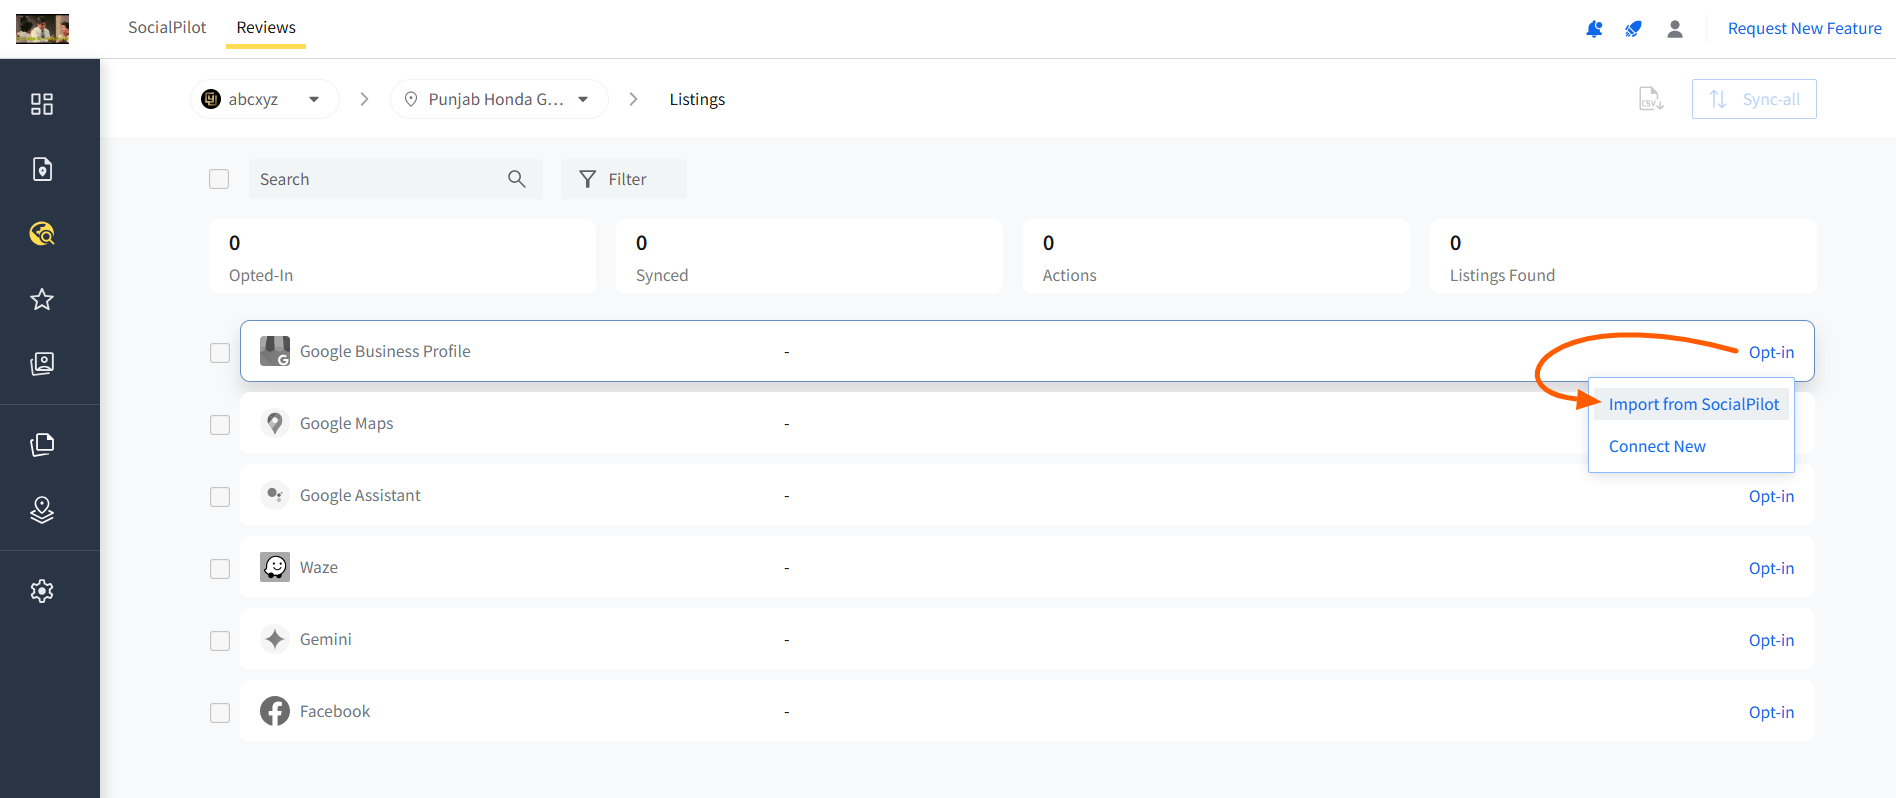Click the map pin layers sidebar icon
The image size is (1896, 798).
42,510
